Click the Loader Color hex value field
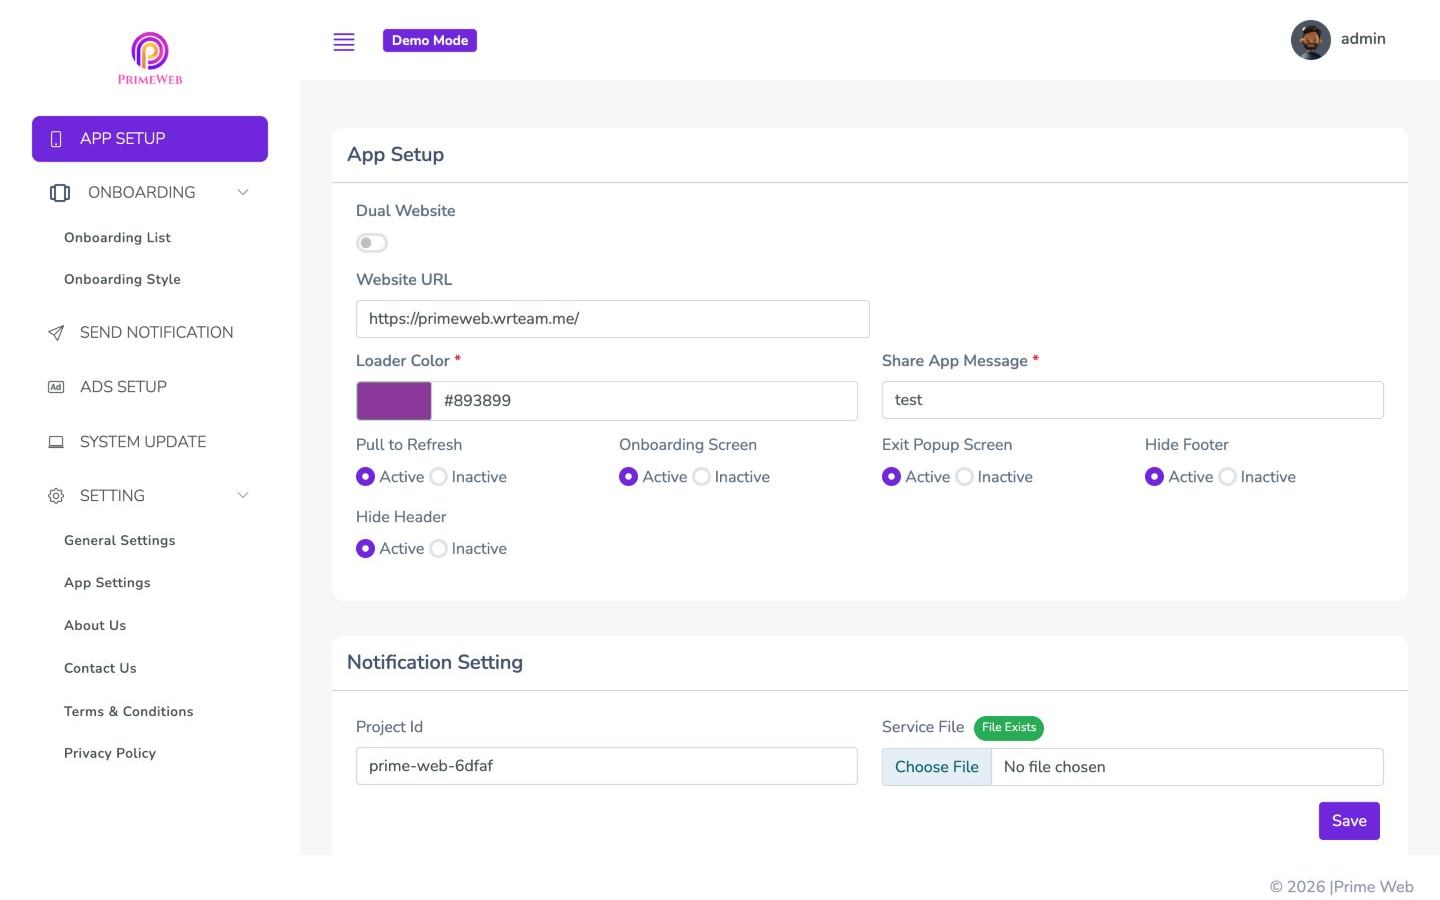The height and width of the screenshot is (900, 1440). pos(644,401)
